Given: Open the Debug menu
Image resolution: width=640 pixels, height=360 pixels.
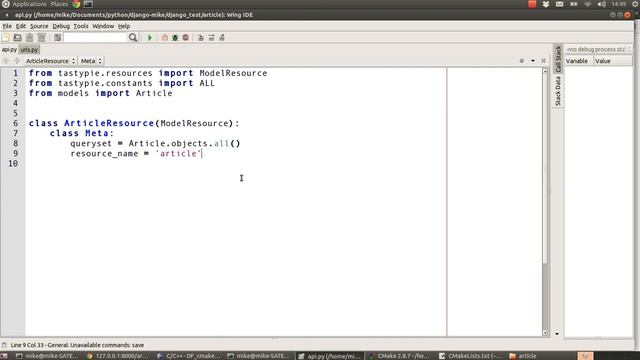Looking at the screenshot, I should [61, 26].
